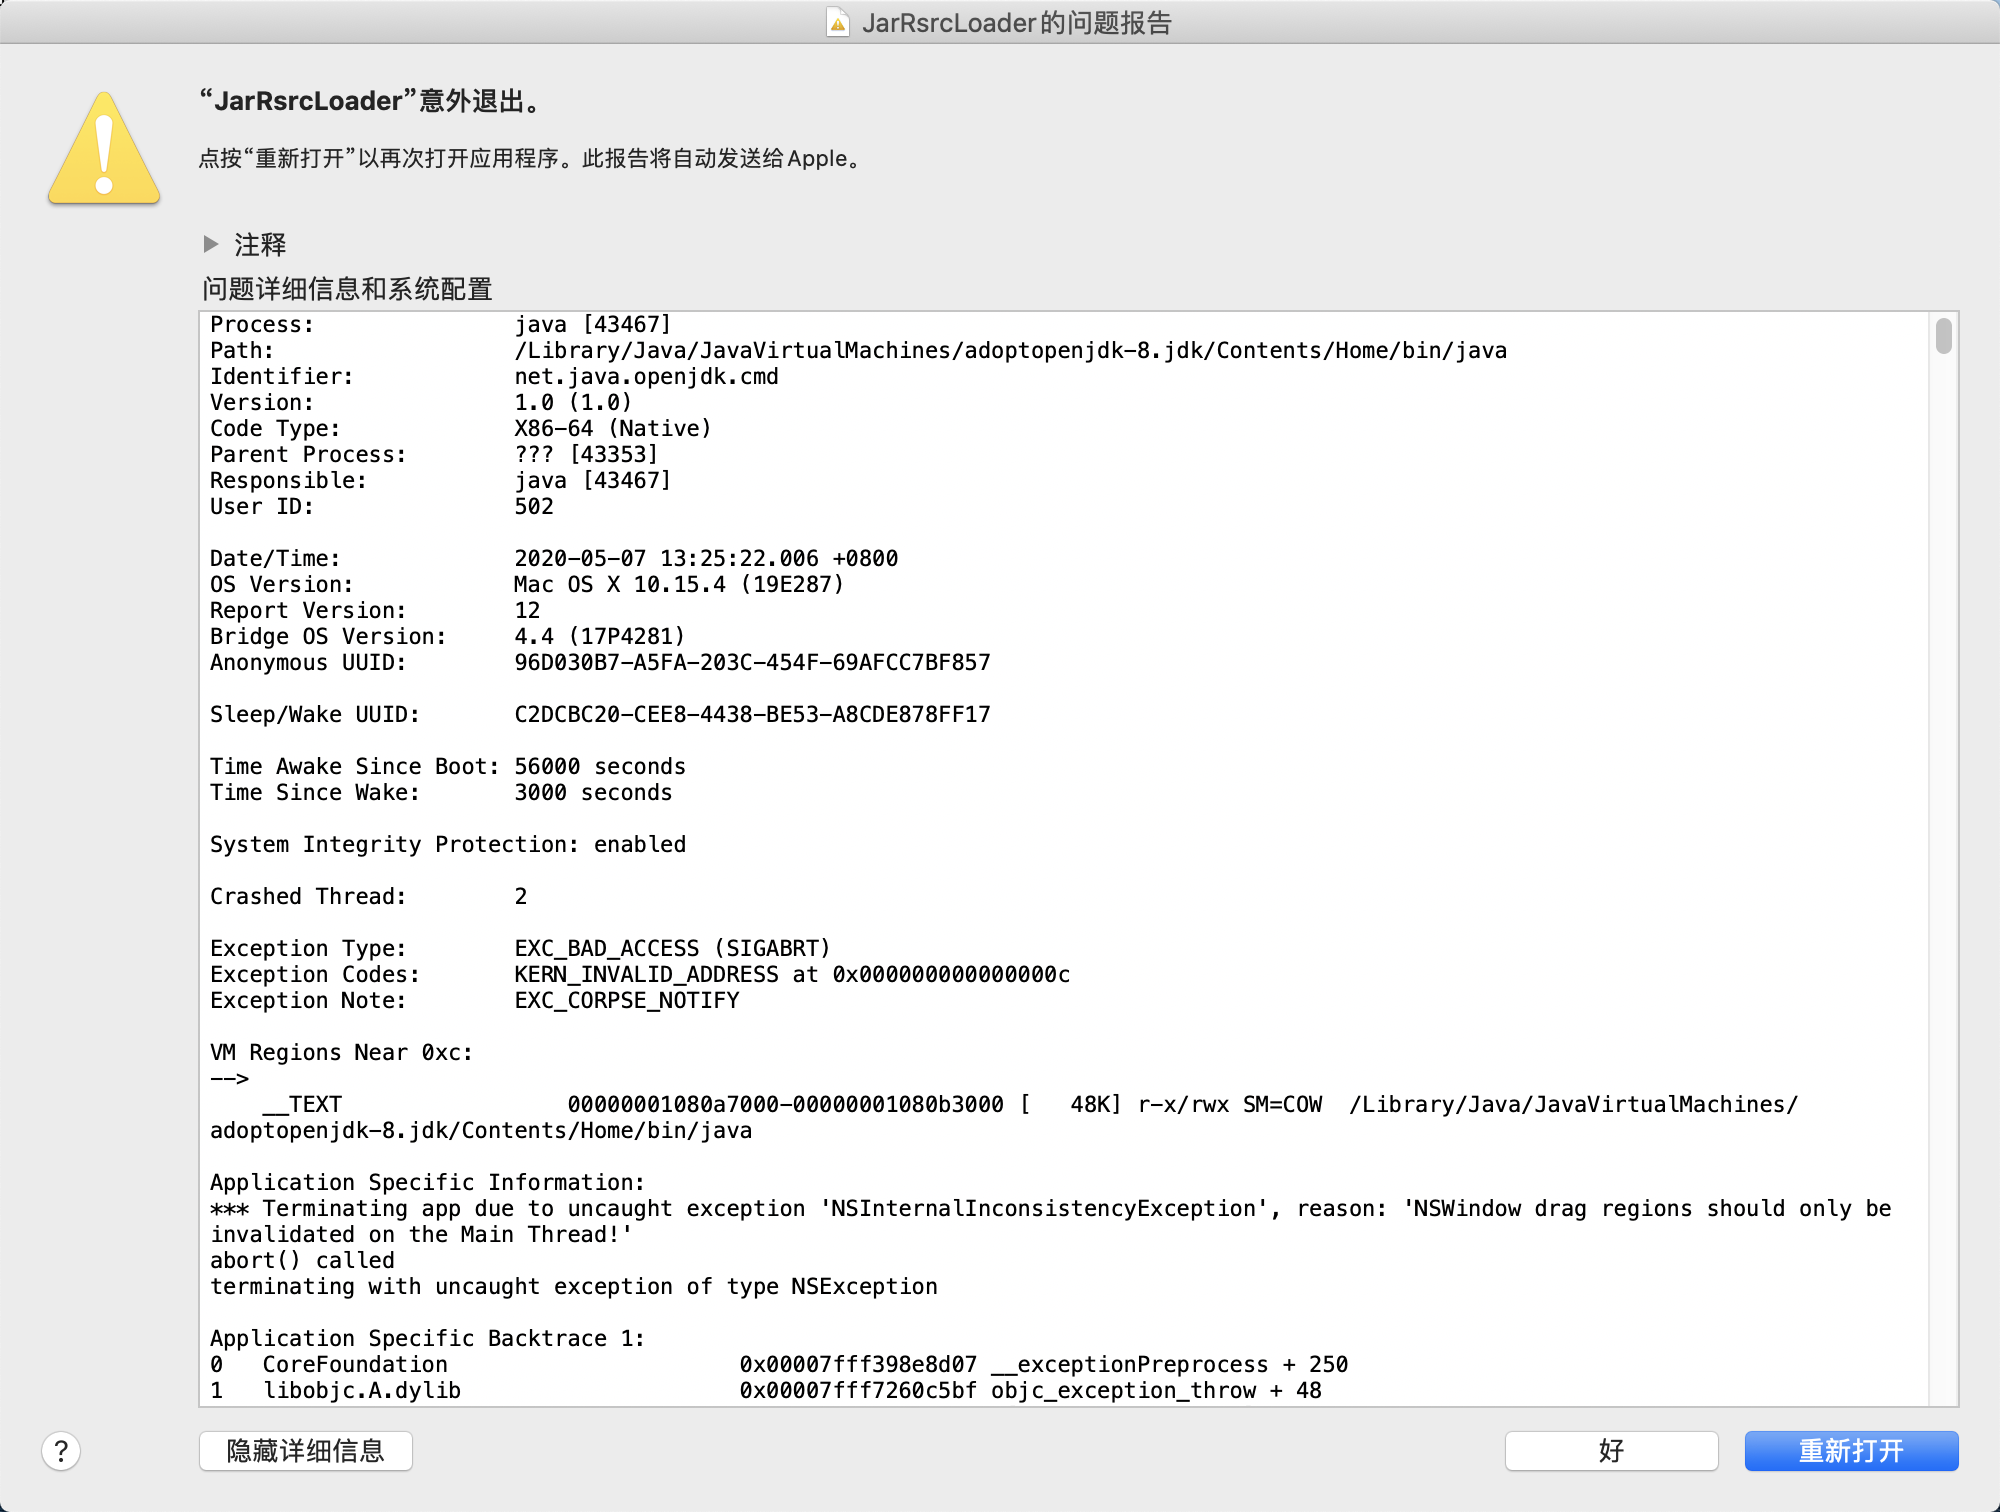Click the Crashed Thread value 2
Image resolution: width=2000 pixels, height=1512 pixels.
[x=520, y=896]
